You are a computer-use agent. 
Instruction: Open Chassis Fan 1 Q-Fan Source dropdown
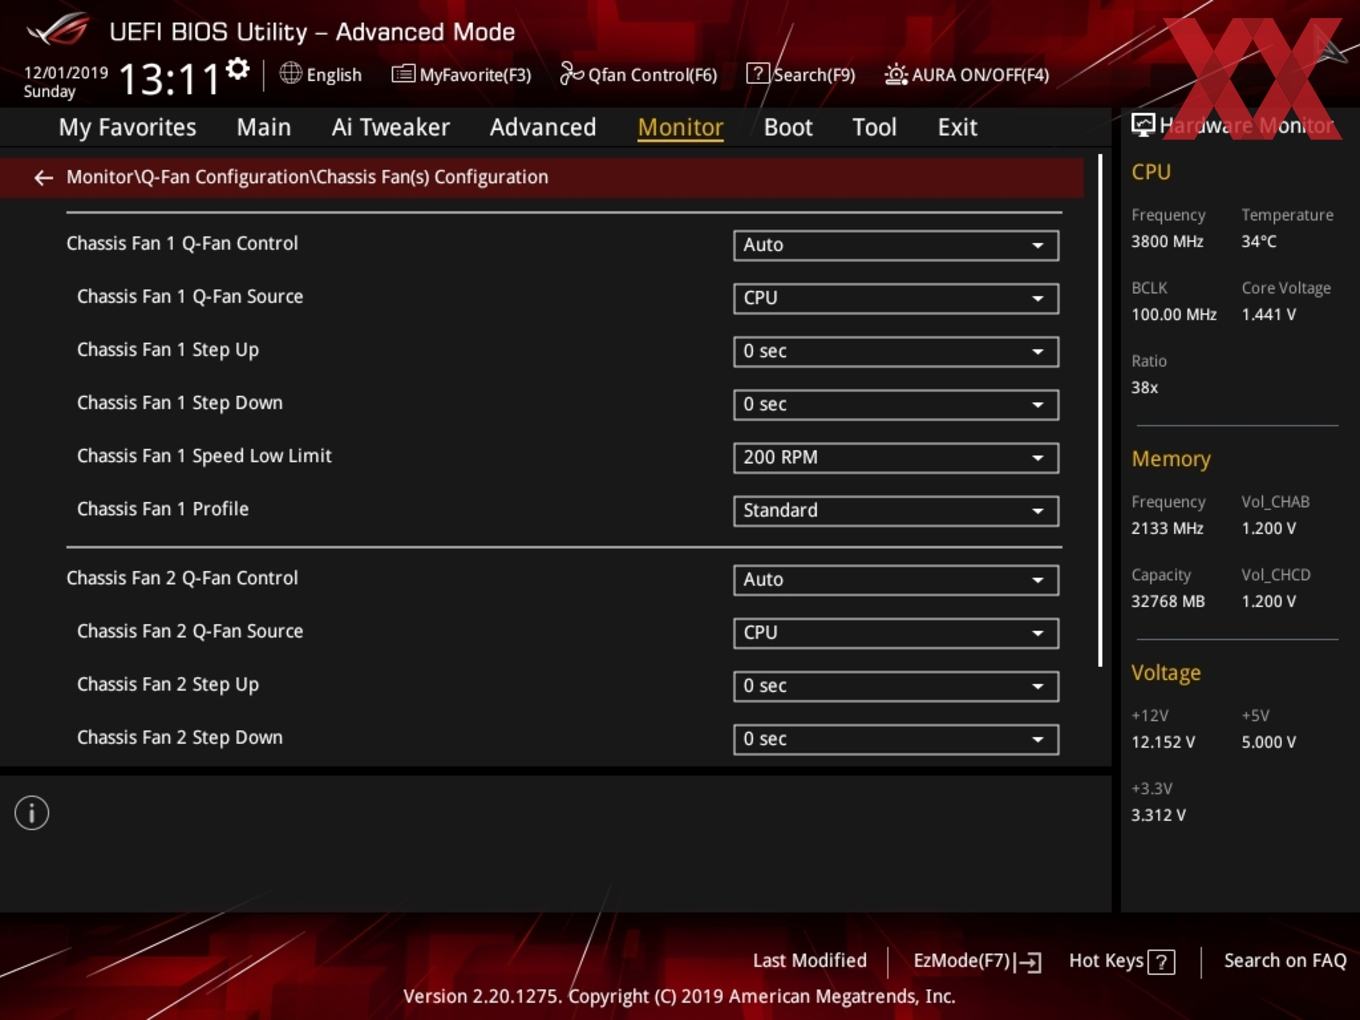[896, 298]
